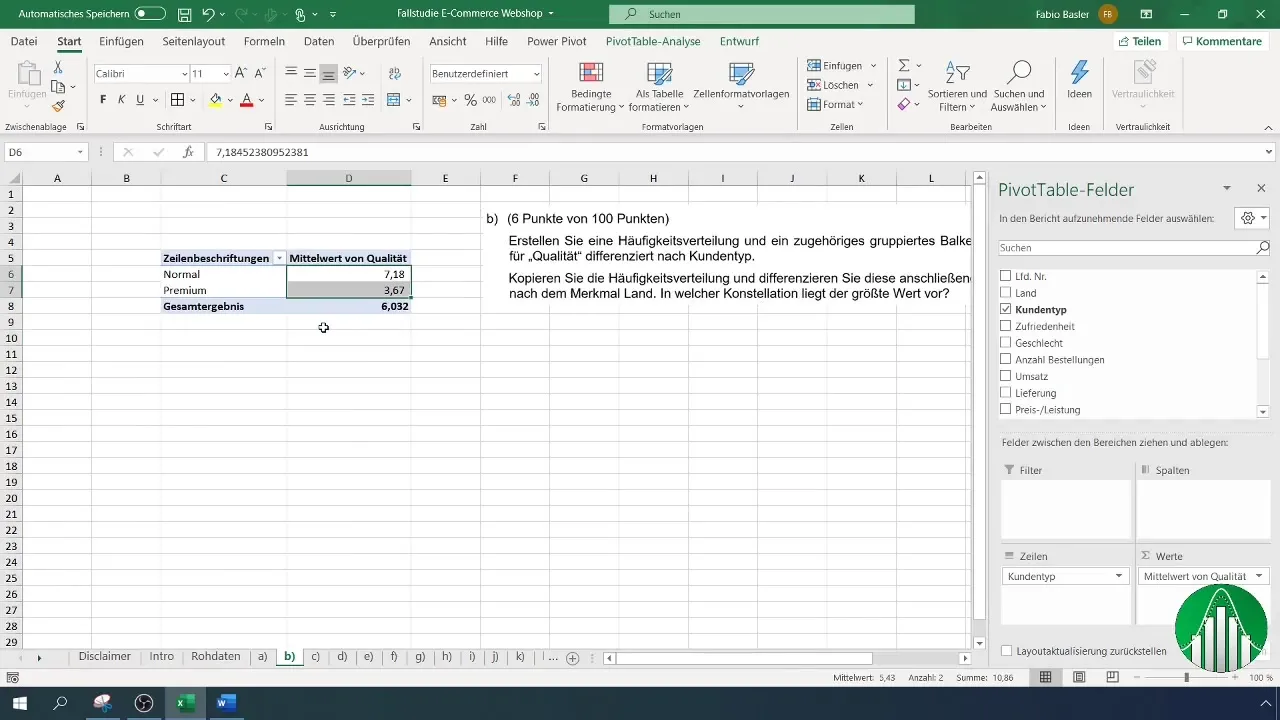Image resolution: width=1280 pixels, height=720 pixels.
Task: Click the Format Painter brush icon
Action: (58, 106)
